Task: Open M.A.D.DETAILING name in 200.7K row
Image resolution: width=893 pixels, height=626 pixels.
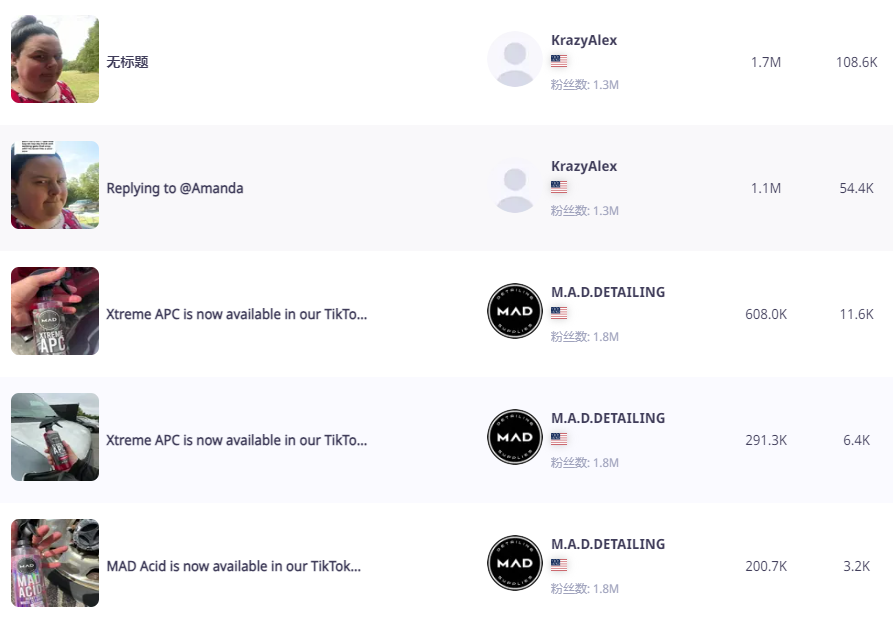Action: pyautogui.click(x=608, y=544)
